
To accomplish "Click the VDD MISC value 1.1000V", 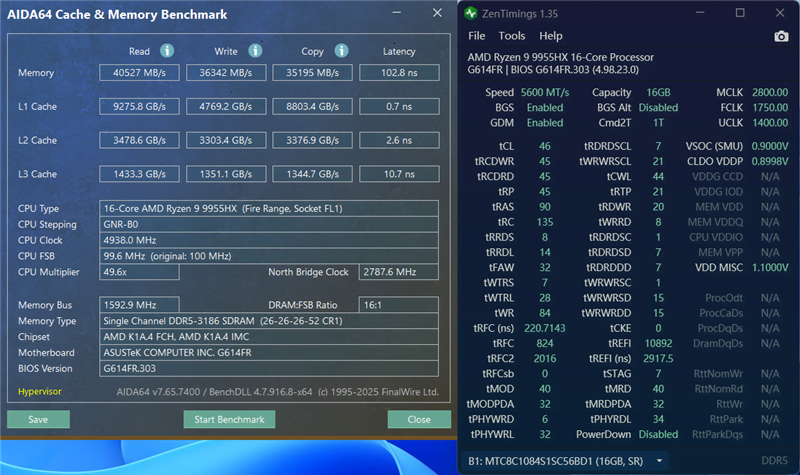I will click(x=770, y=267).
